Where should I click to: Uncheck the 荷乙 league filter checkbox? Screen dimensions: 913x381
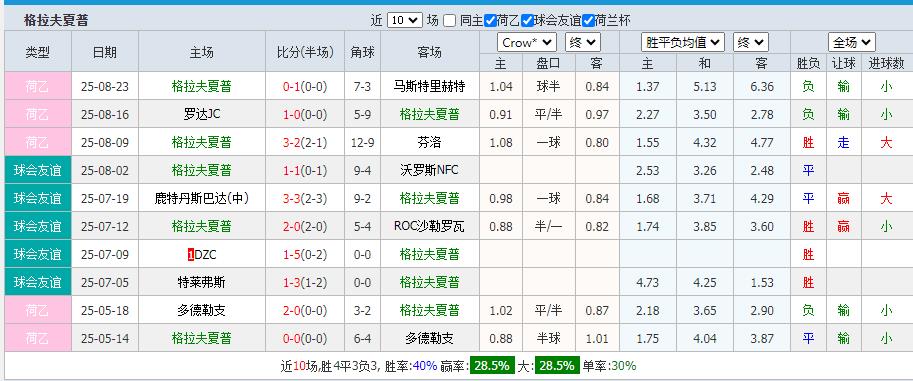(x=490, y=20)
